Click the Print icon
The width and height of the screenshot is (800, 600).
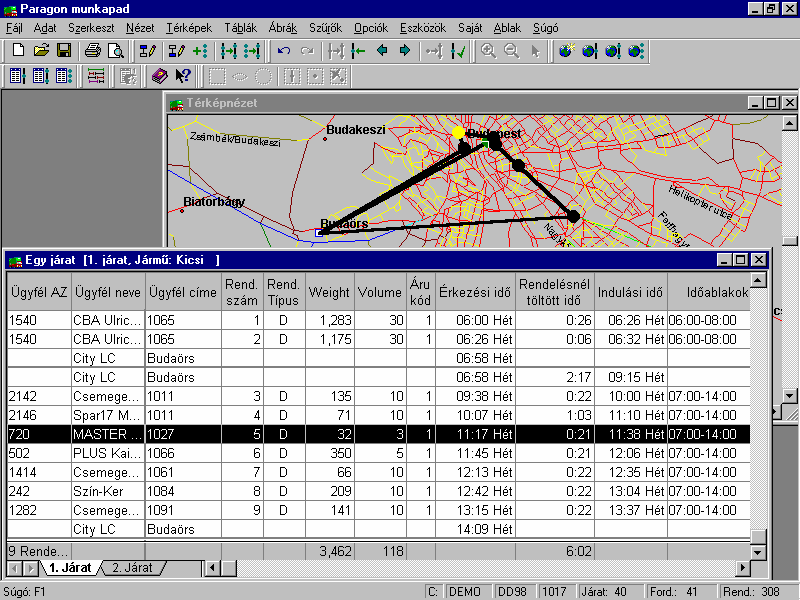coord(93,51)
